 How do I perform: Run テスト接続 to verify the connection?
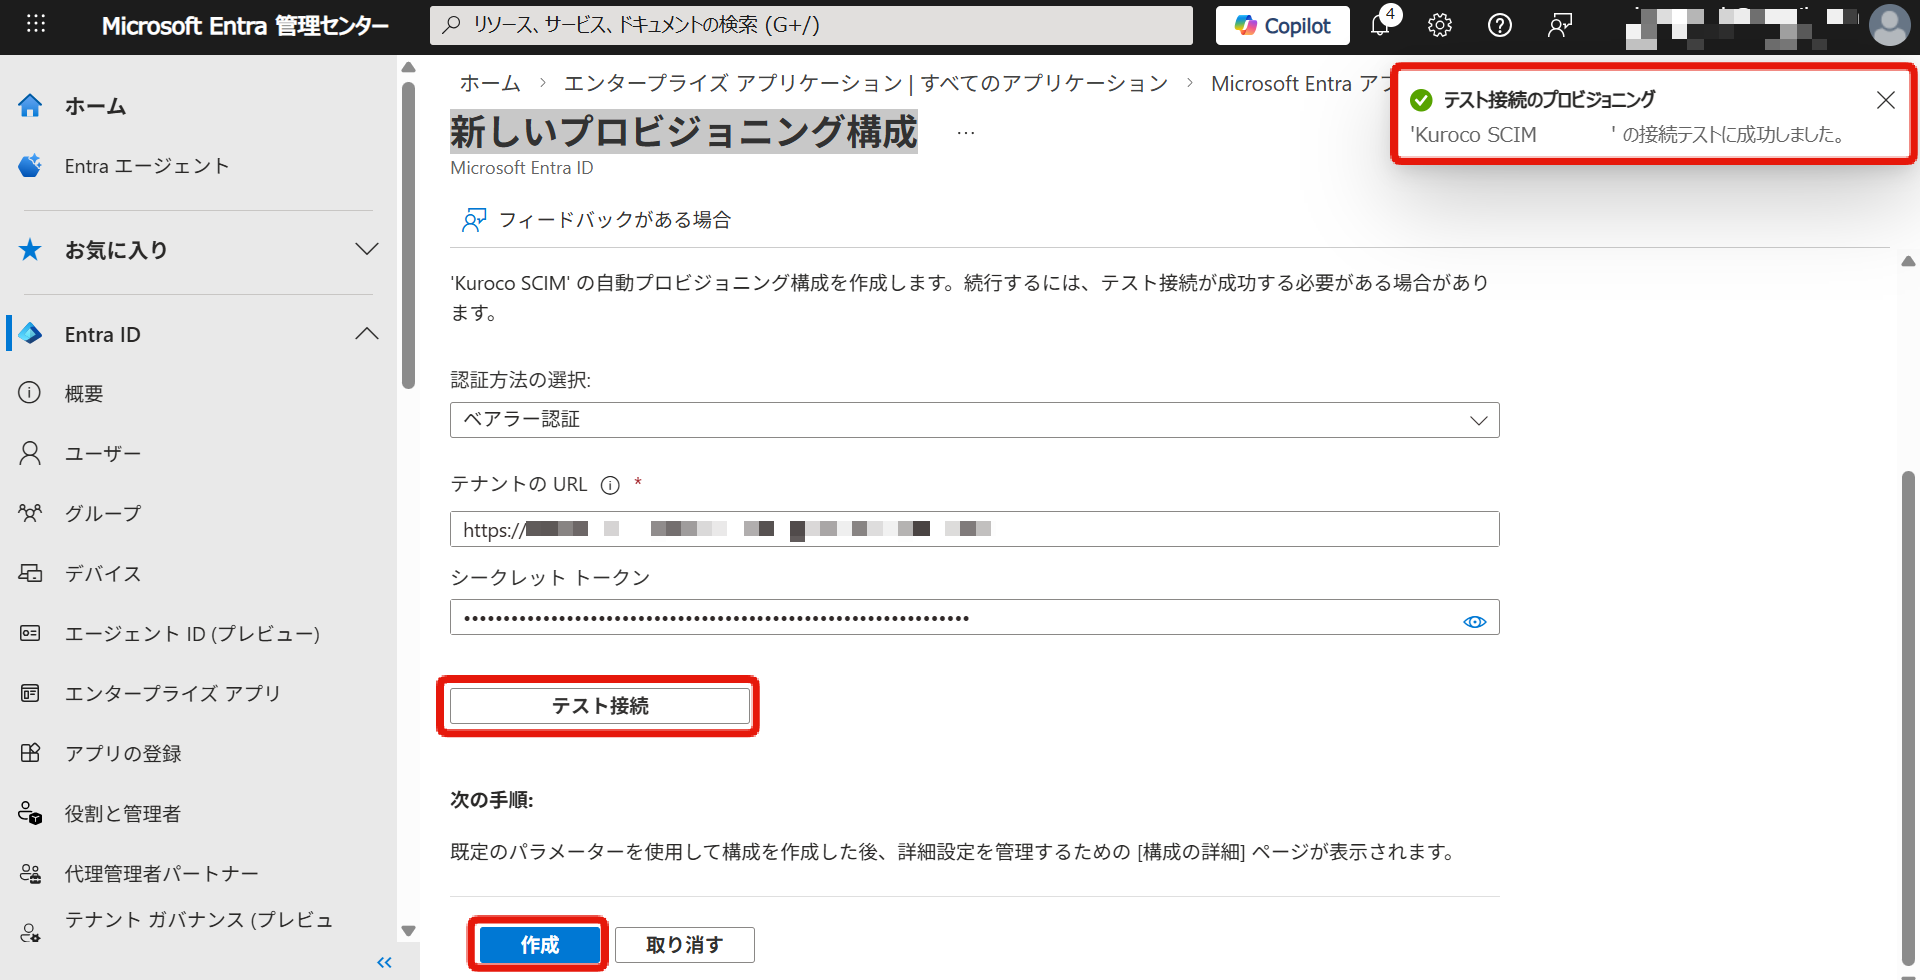pos(598,705)
